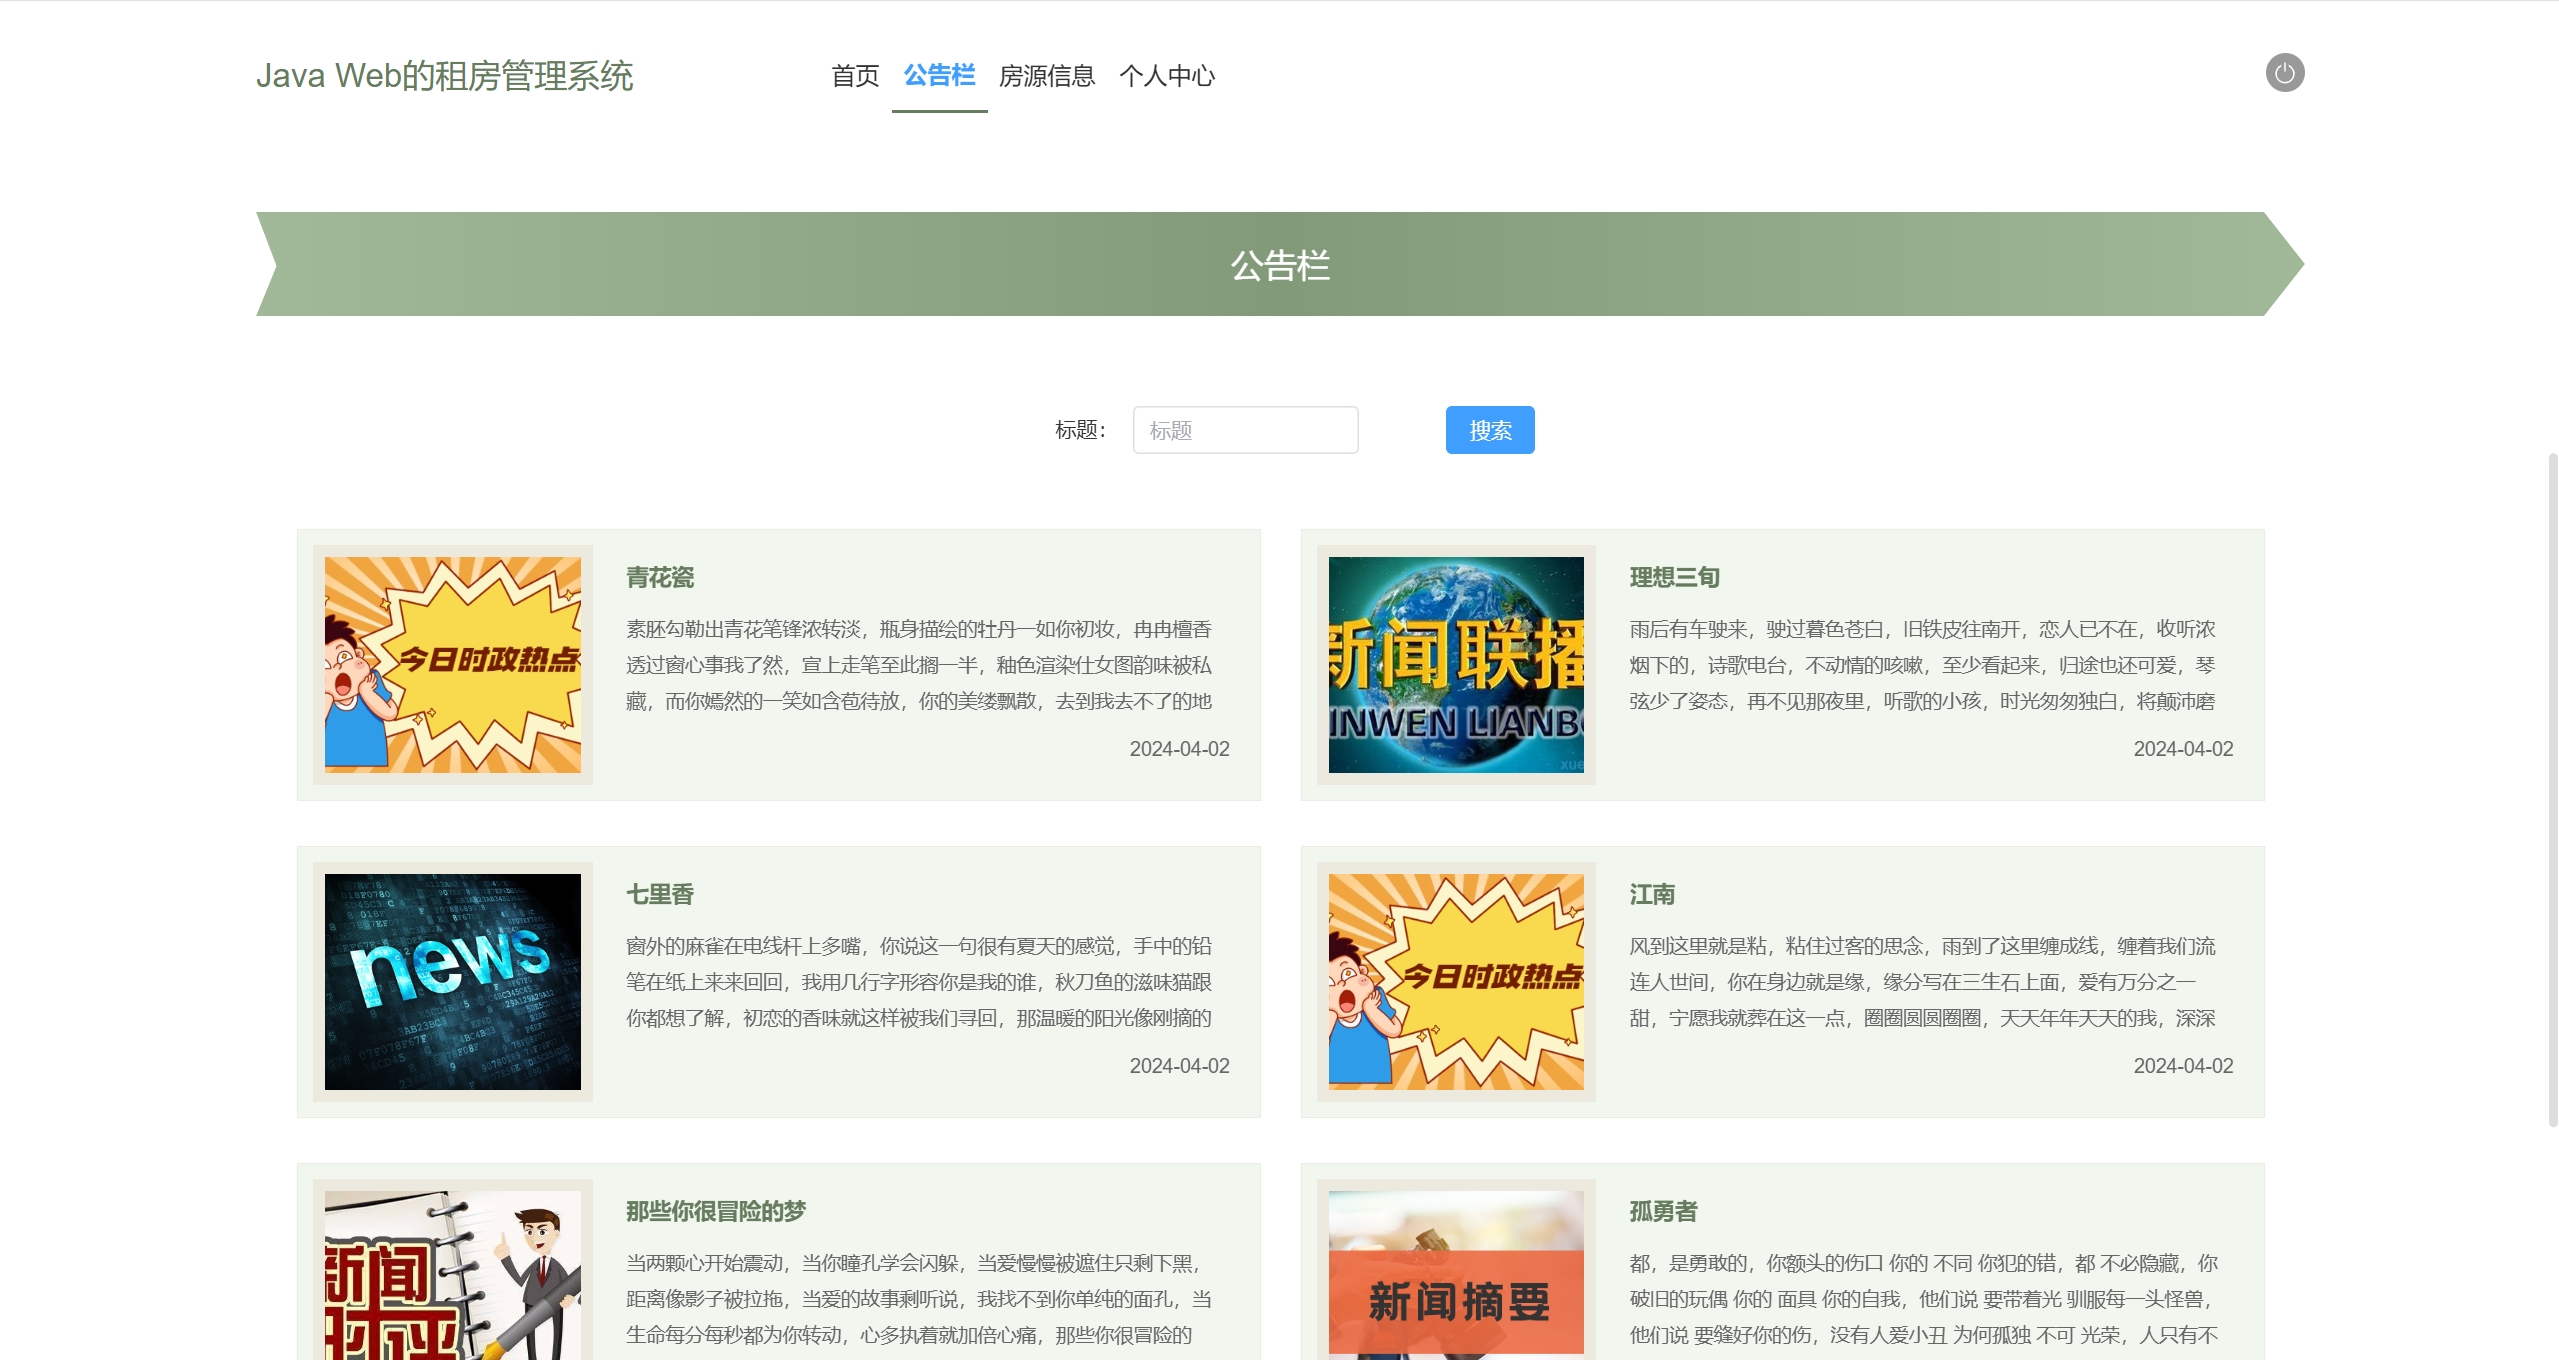Open the 首页 nav tab
This screenshot has width=2559, height=1360.
855,76
